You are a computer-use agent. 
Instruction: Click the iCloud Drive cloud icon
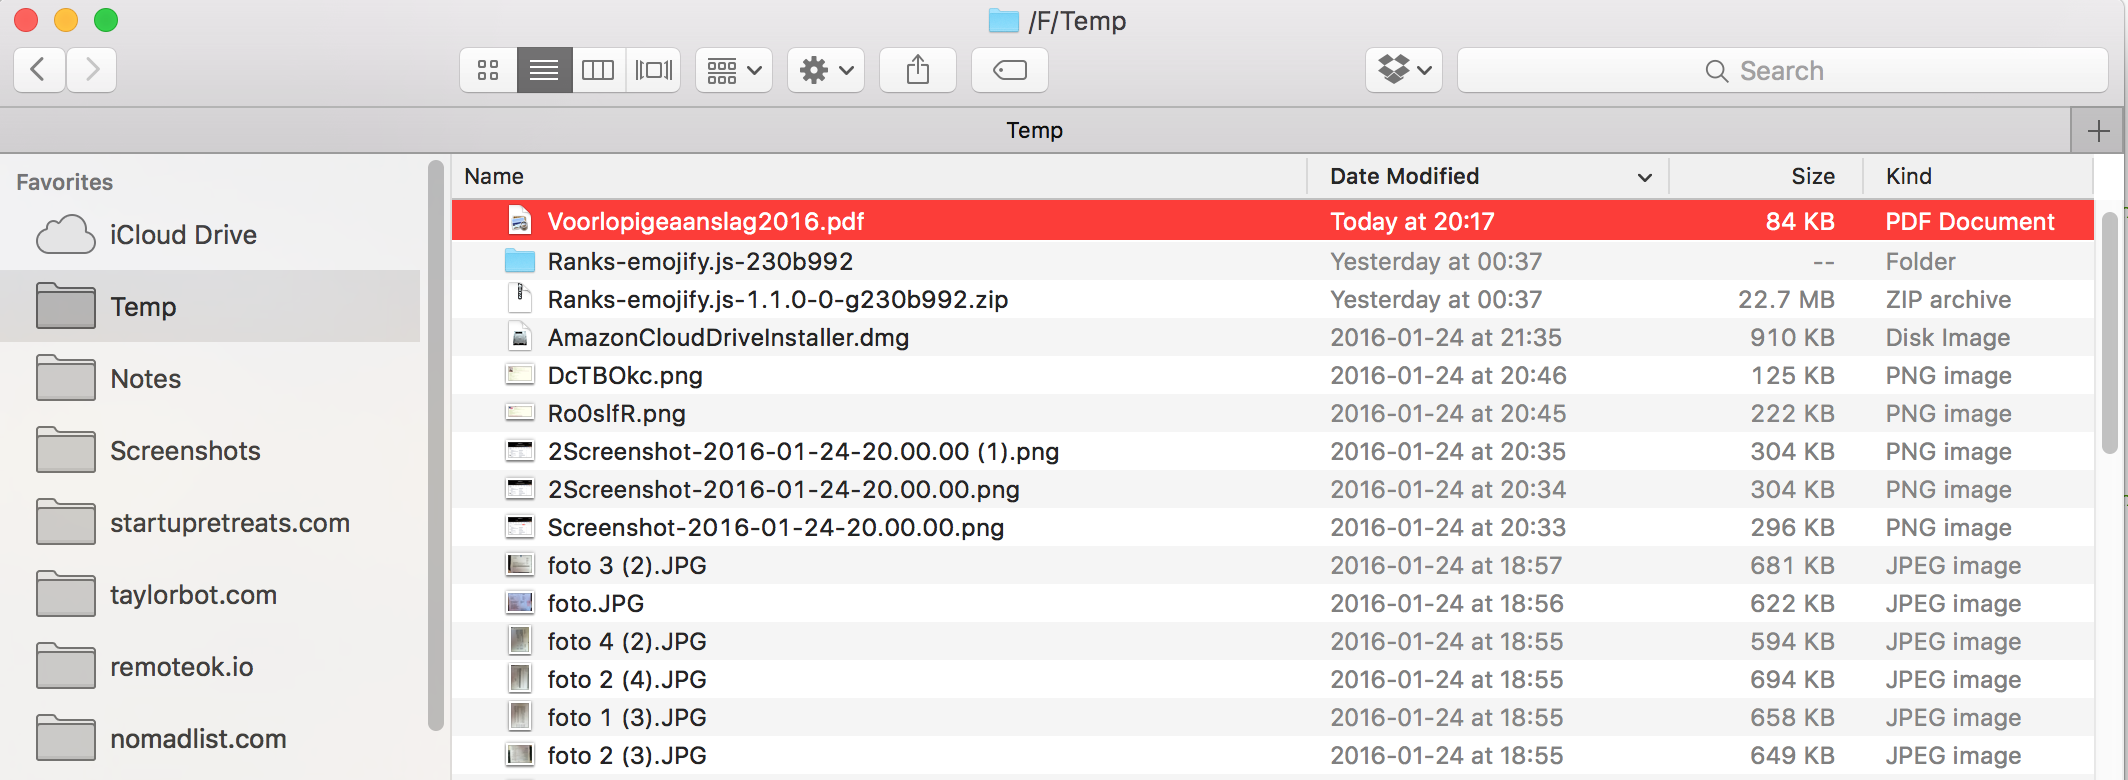pyautogui.click(x=66, y=235)
